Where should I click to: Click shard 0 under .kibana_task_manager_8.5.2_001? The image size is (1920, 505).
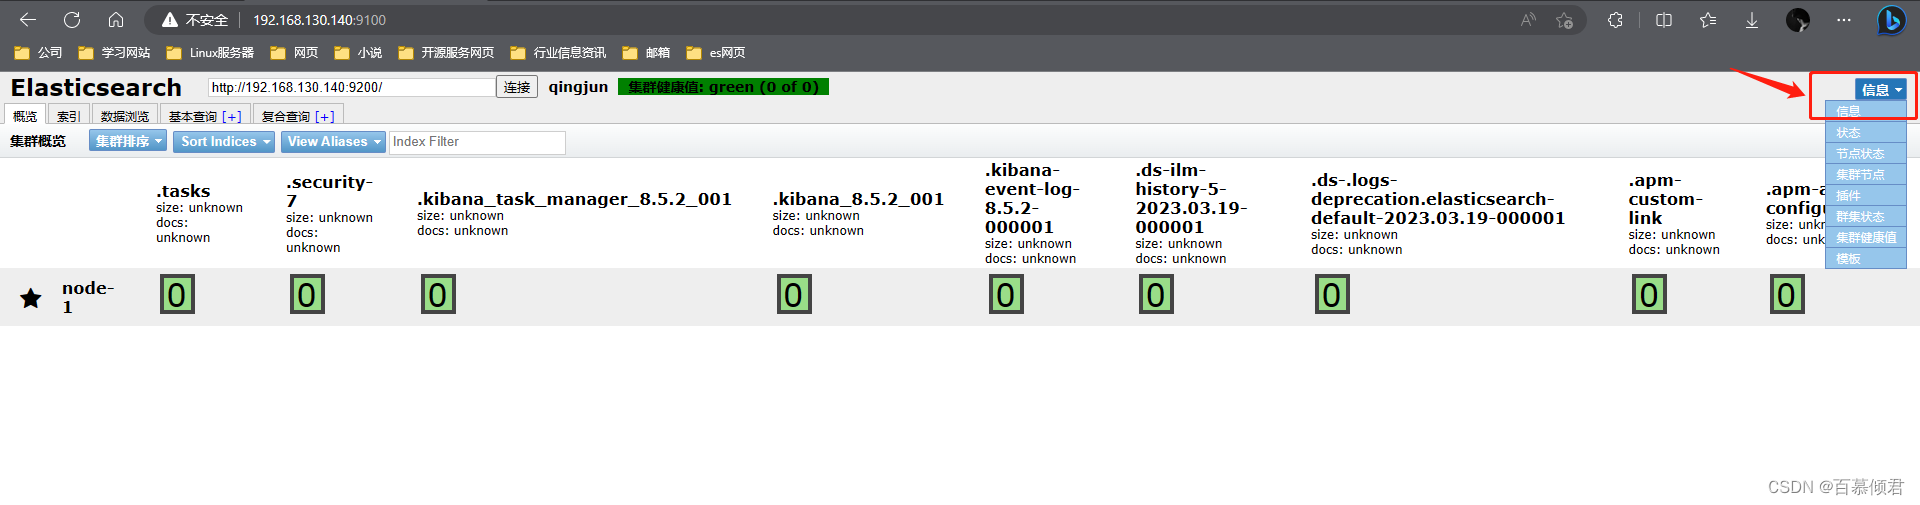pyautogui.click(x=438, y=295)
